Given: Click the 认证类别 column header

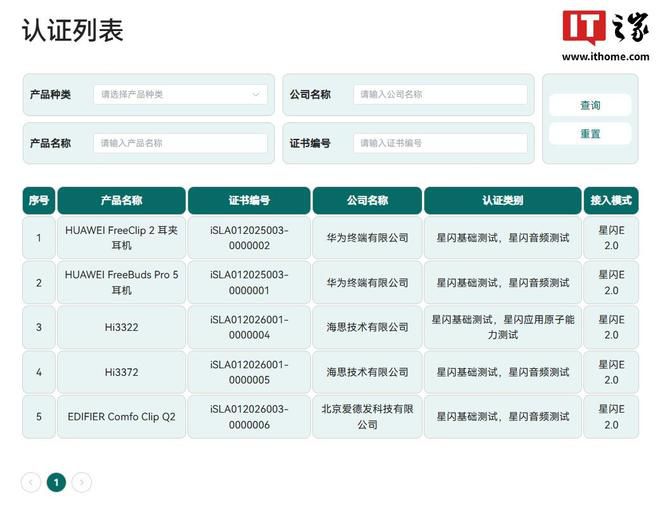Looking at the screenshot, I should click(x=503, y=200).
